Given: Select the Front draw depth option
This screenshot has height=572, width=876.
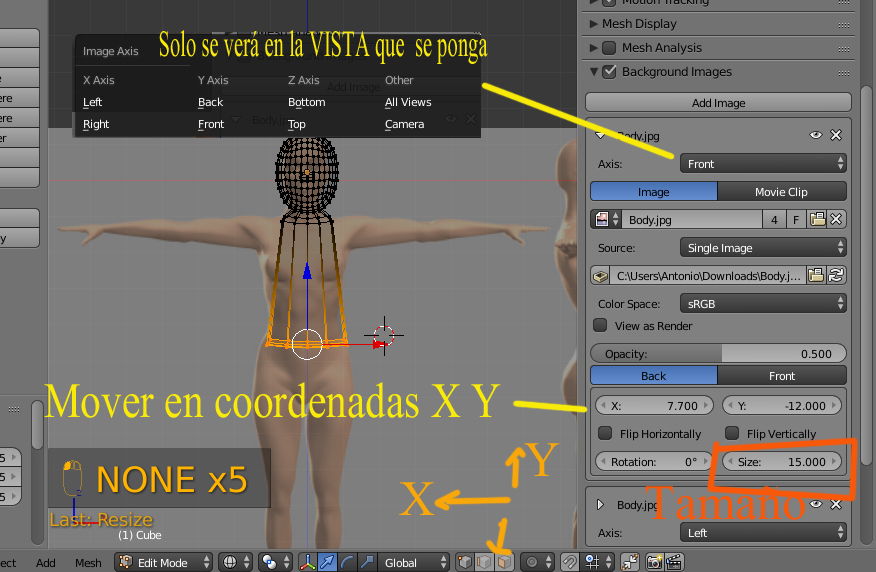Looking at the screenshot, I should pos(782,376).
